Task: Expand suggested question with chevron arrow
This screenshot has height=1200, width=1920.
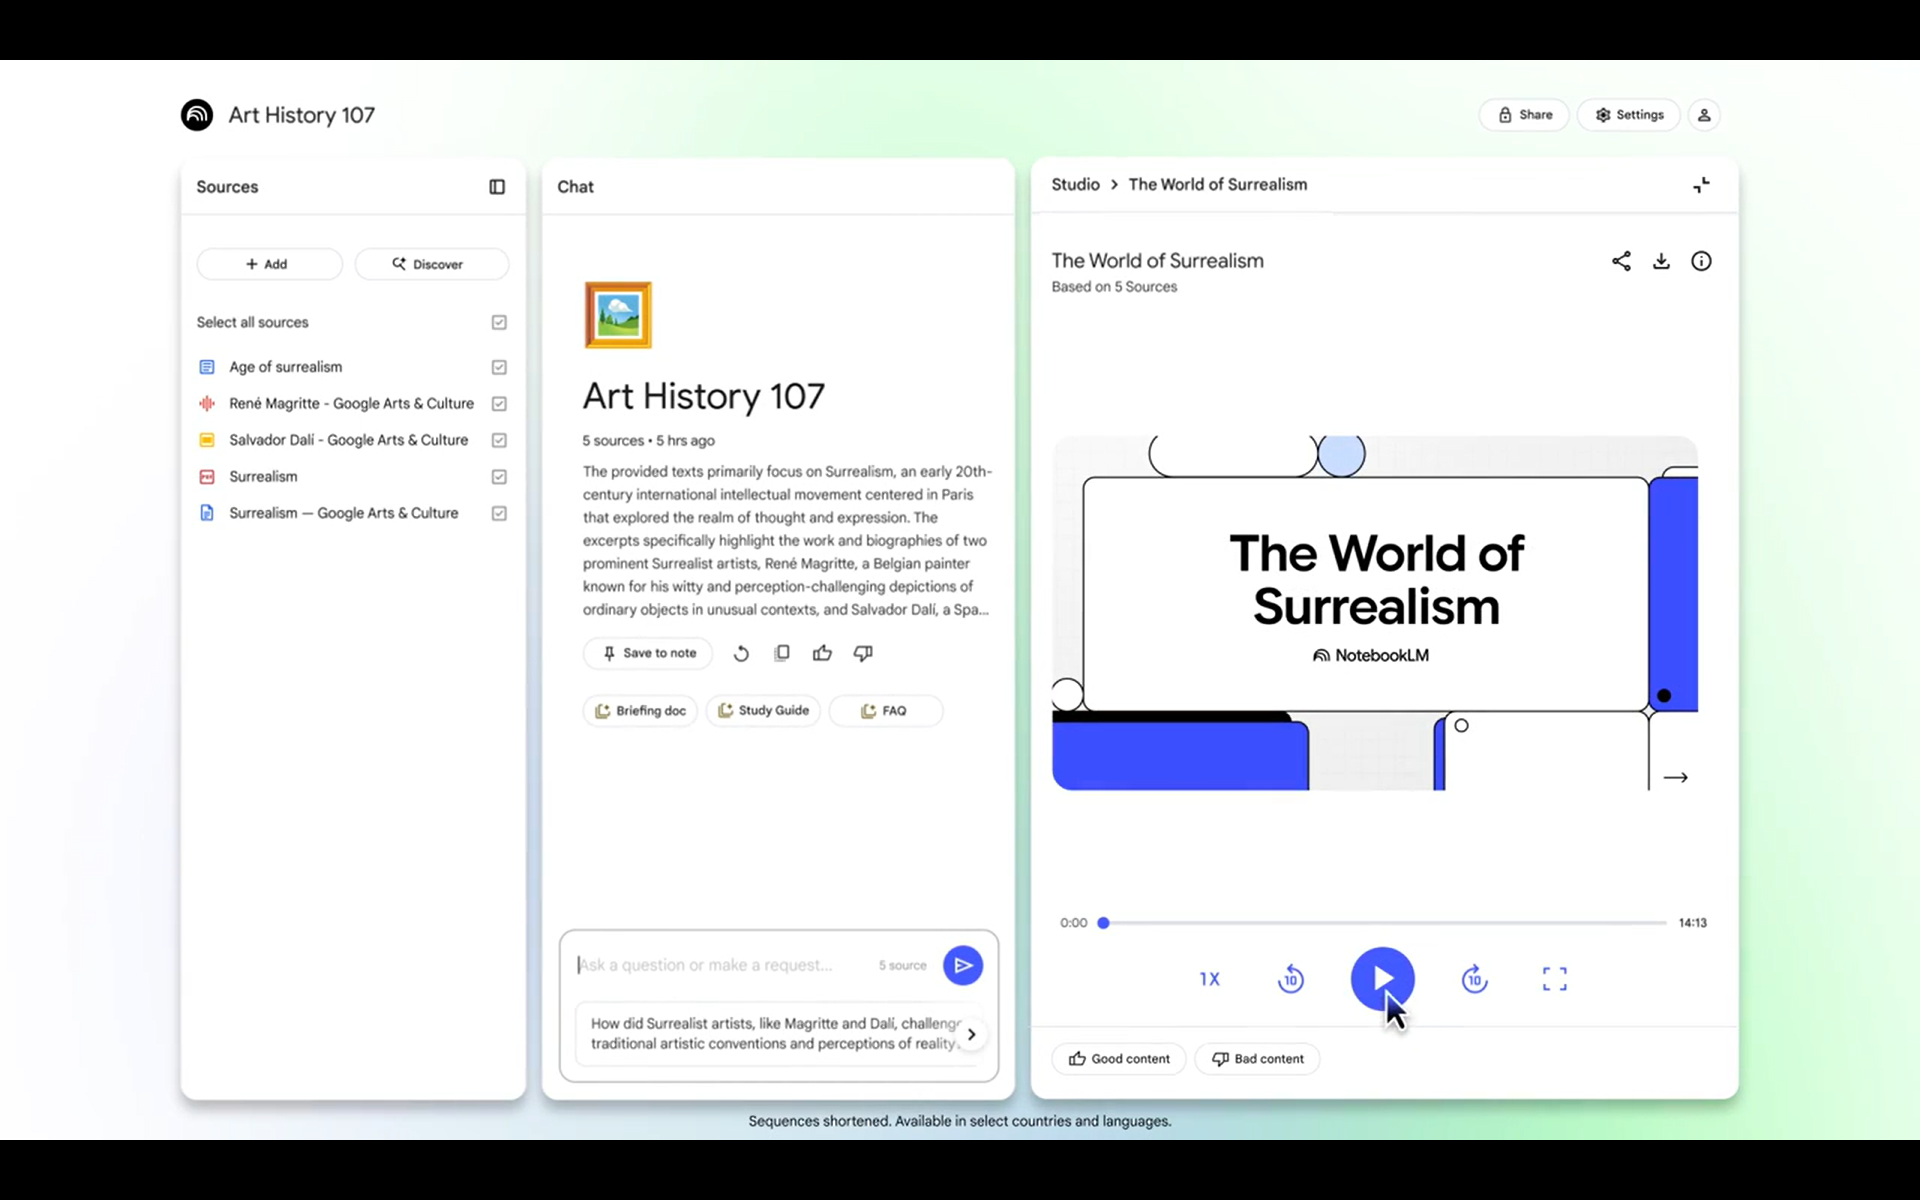Action: tap(971, 1034)
